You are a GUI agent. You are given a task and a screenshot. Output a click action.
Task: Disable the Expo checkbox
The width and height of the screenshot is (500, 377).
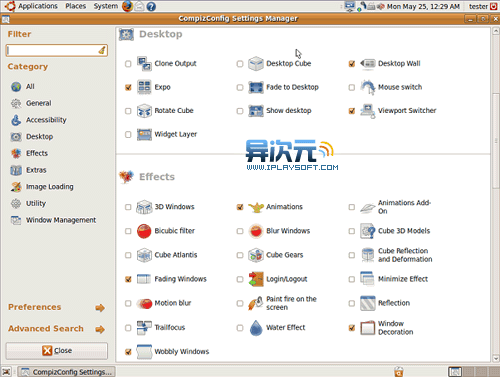128,87
